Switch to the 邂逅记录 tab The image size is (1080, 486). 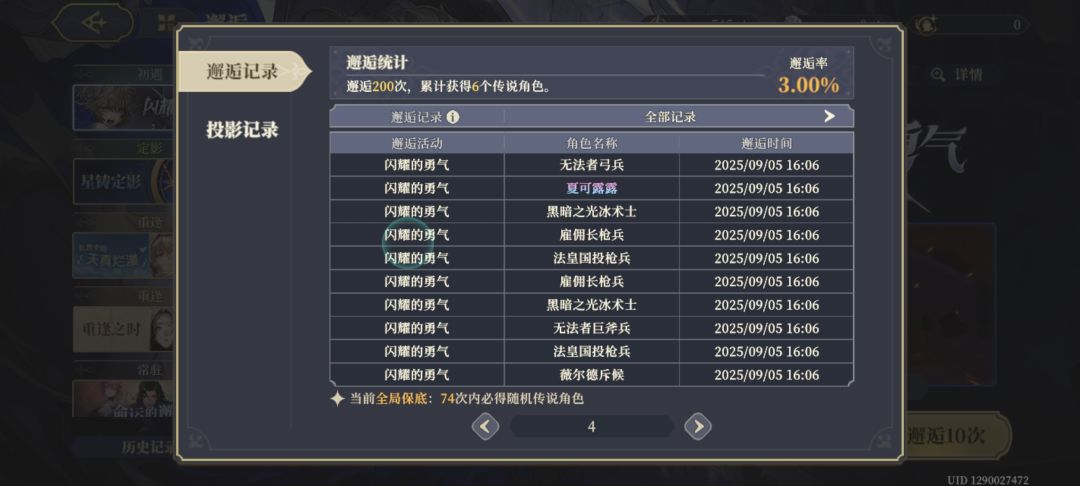coord(242,72)
